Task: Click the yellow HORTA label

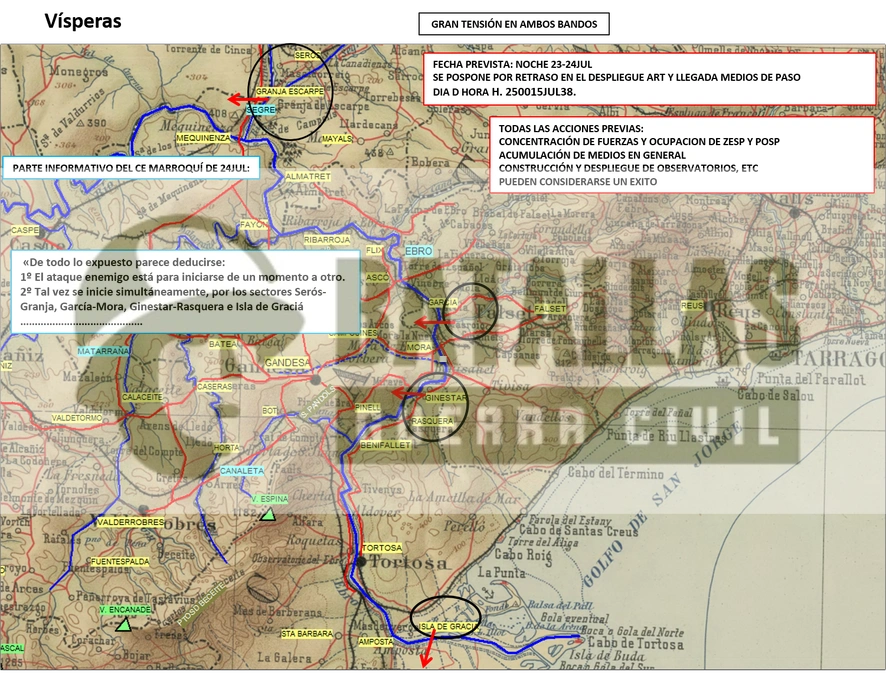Action: tap(226, 448)
